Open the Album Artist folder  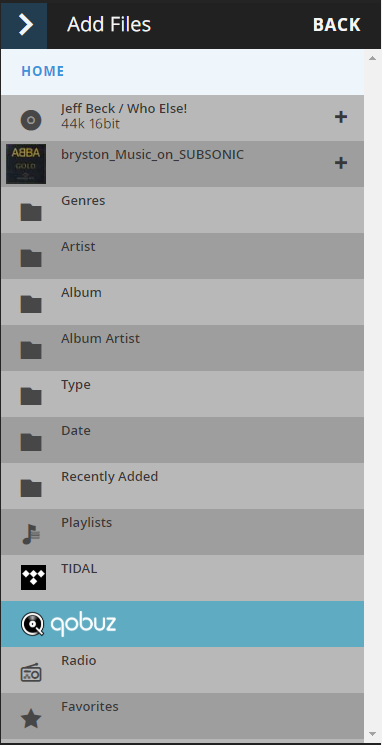(182, 348)
